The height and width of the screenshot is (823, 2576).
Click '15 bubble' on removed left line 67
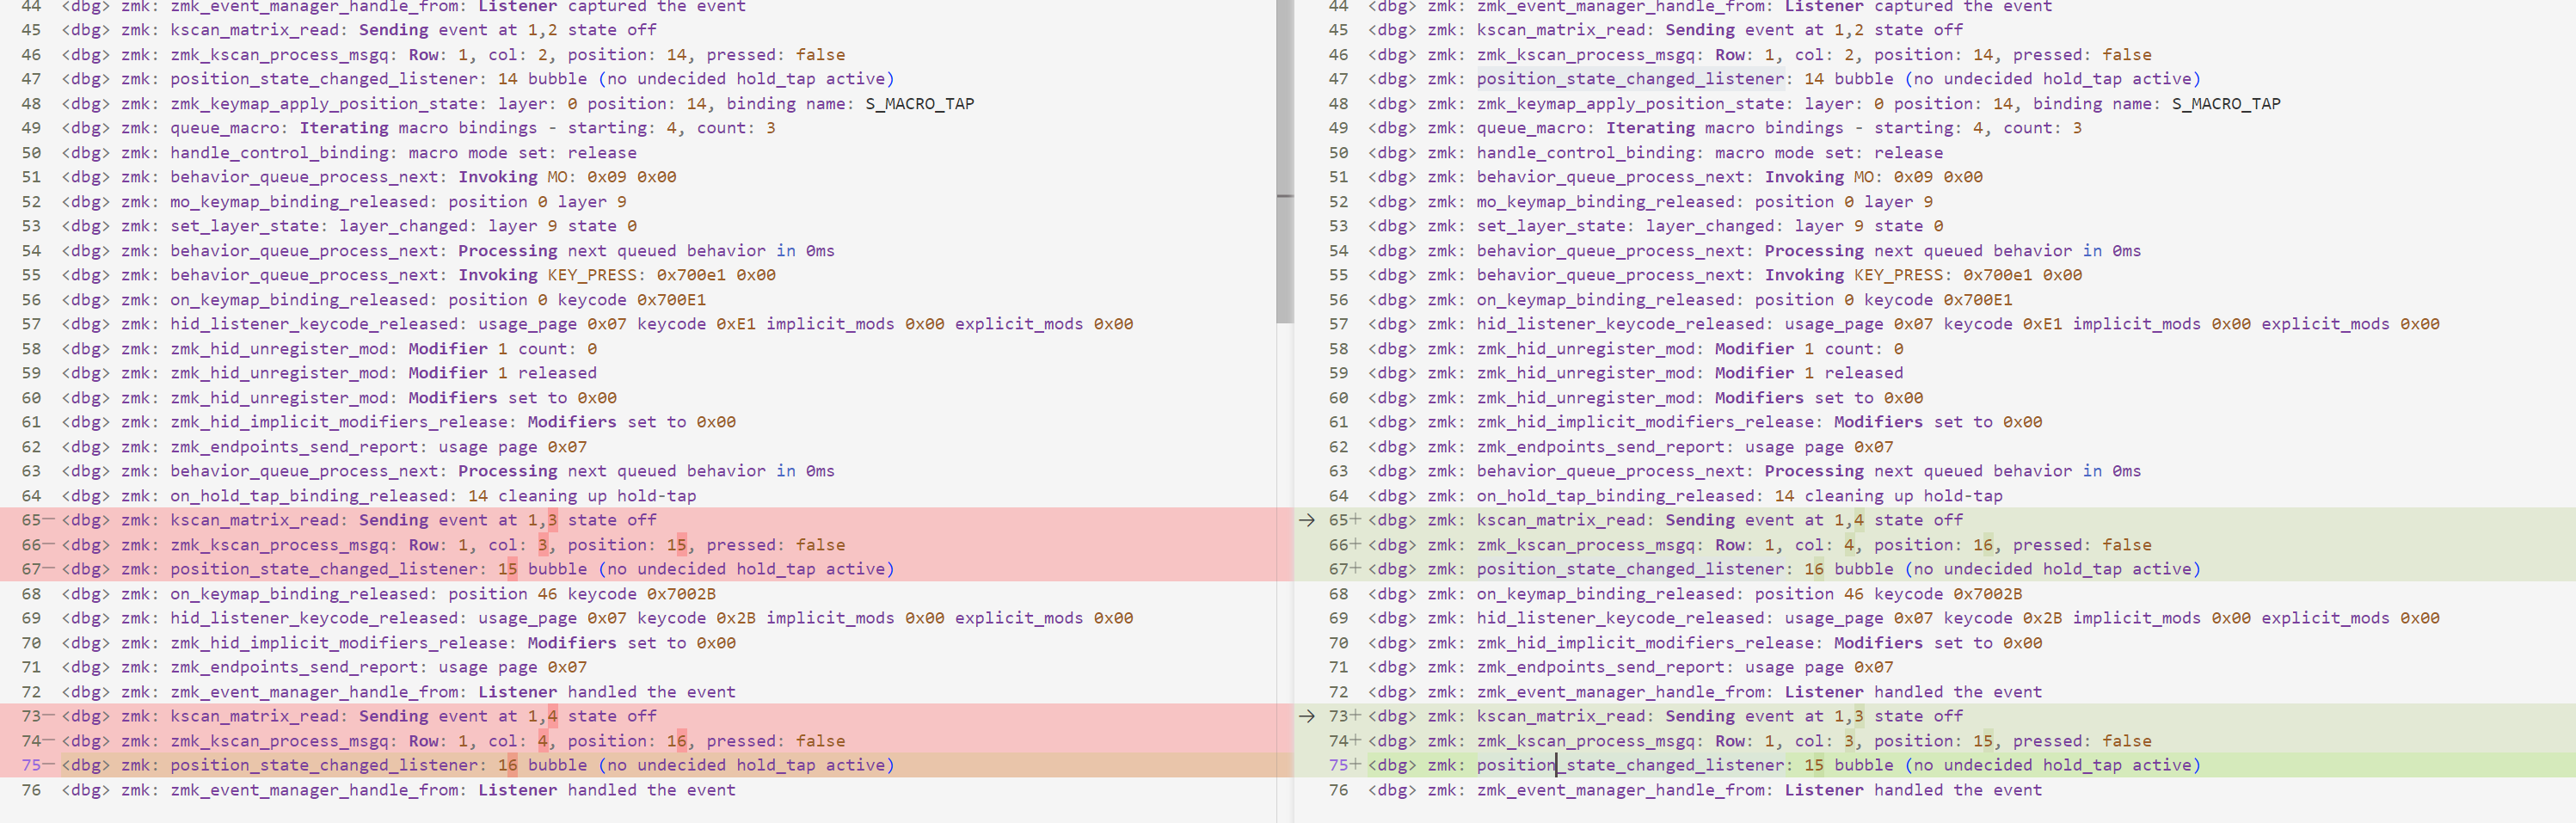(x=542, y=569)
